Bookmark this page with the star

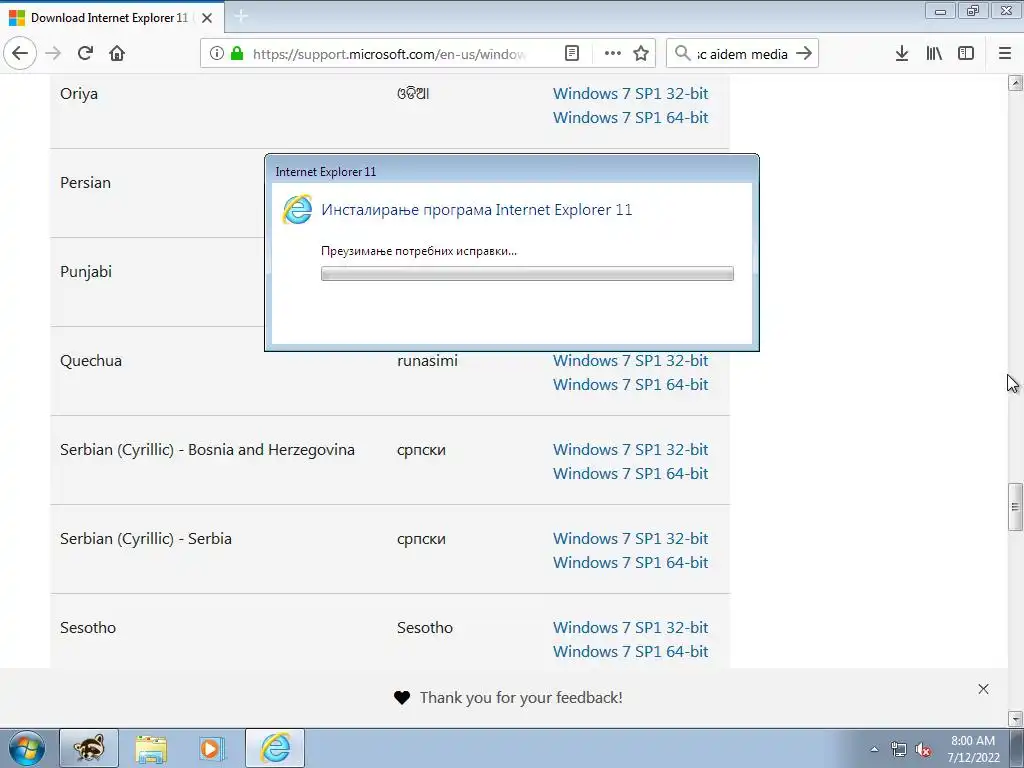coord(641,53)
